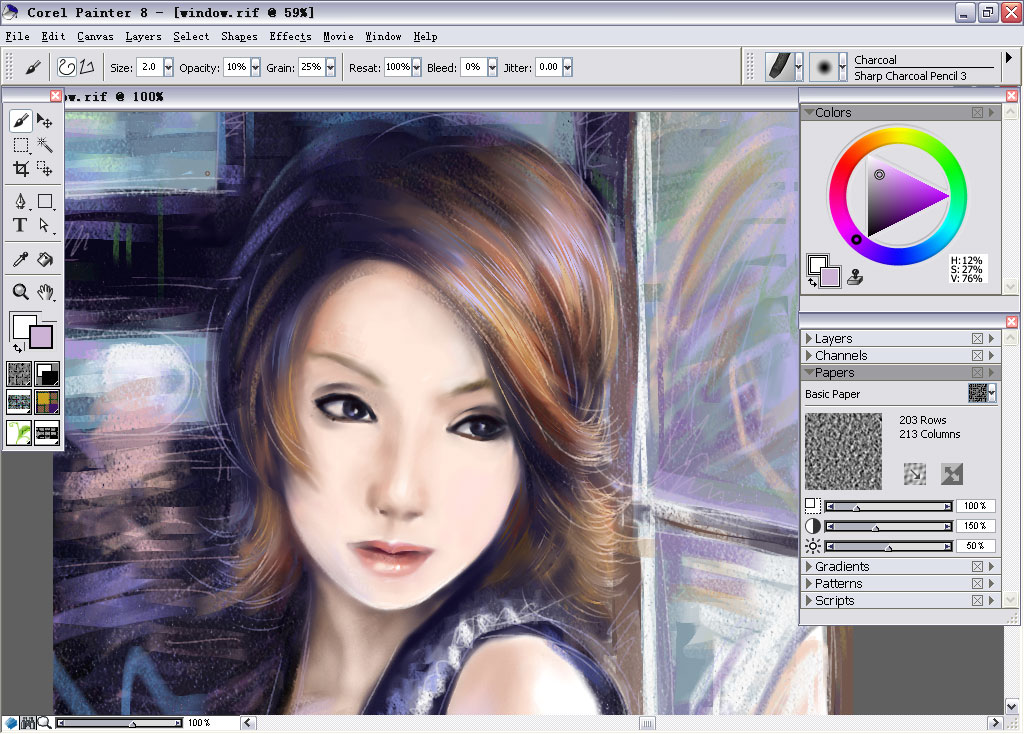Choose the Paint Bucket tool
Viewport: 1024px width, 734px height.
pyautogui.click(x=44, y=259)
